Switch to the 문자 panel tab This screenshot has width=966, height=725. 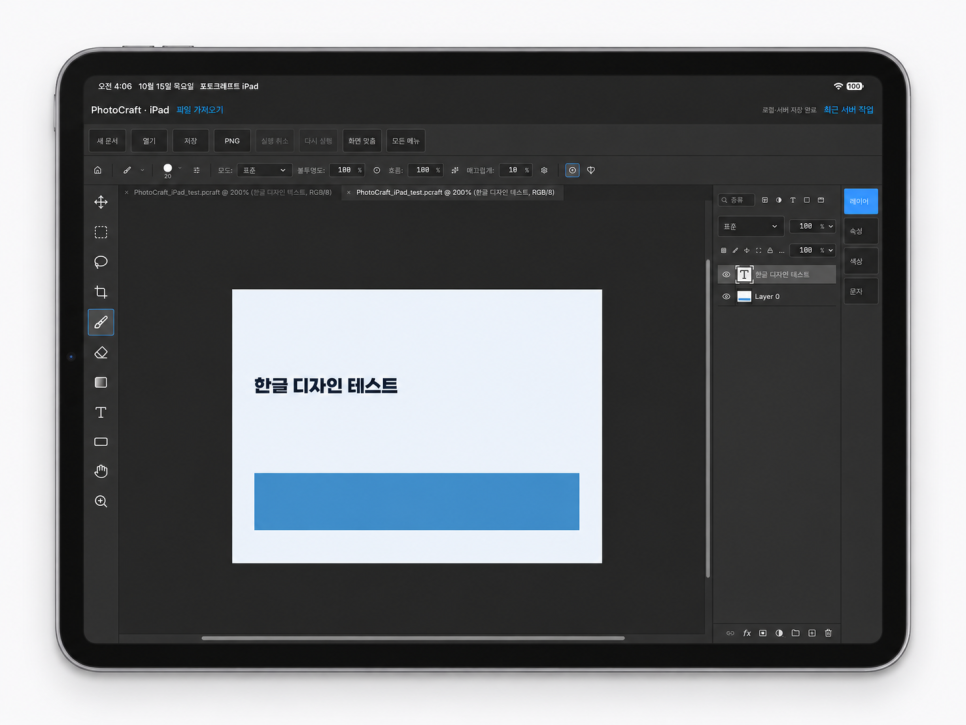[860, 291]
